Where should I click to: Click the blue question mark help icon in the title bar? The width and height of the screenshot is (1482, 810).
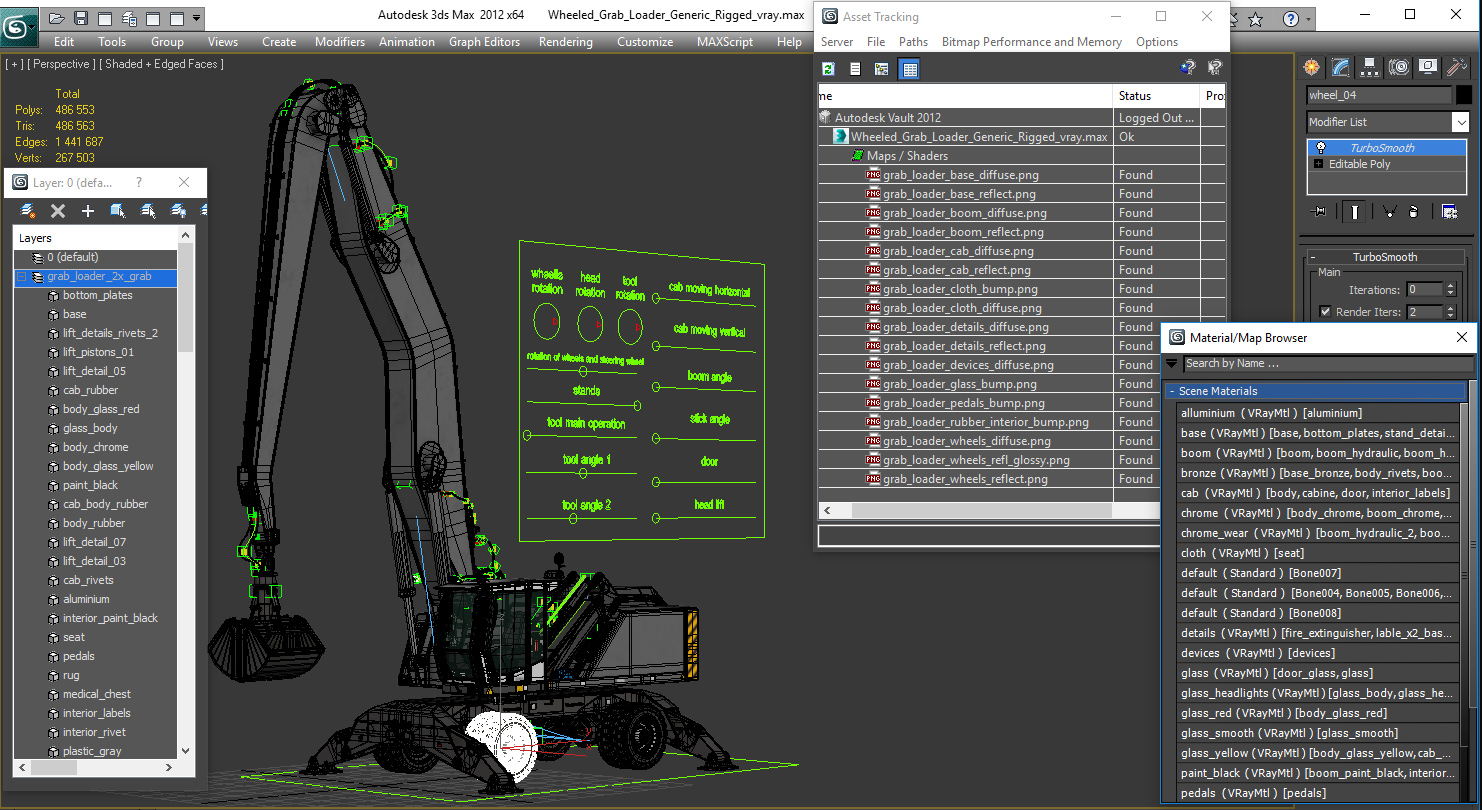(x=1291, y=19)
